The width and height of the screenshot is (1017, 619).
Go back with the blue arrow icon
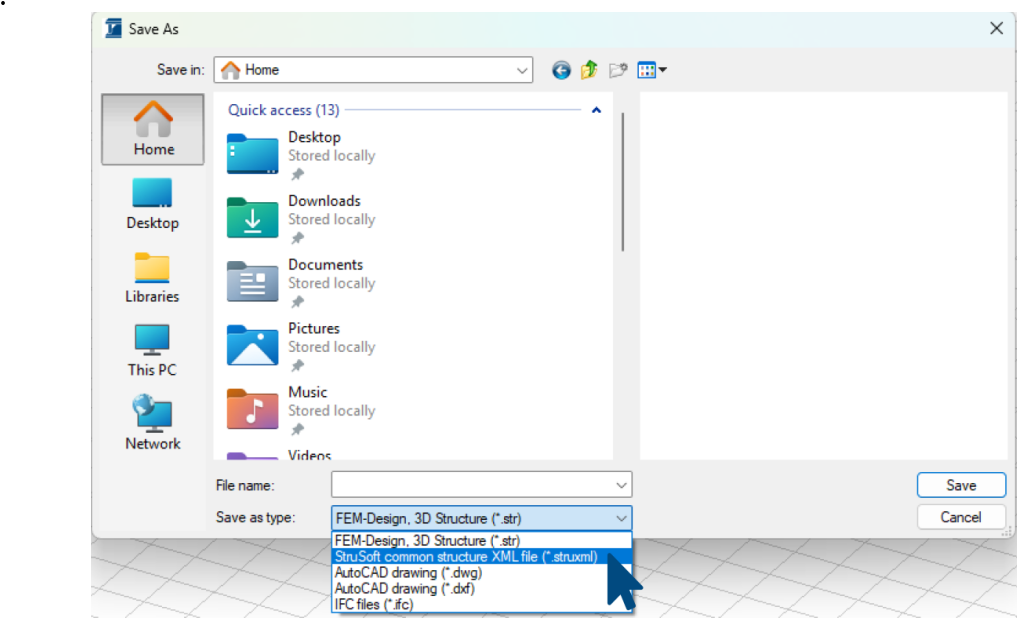pos(561,70)
